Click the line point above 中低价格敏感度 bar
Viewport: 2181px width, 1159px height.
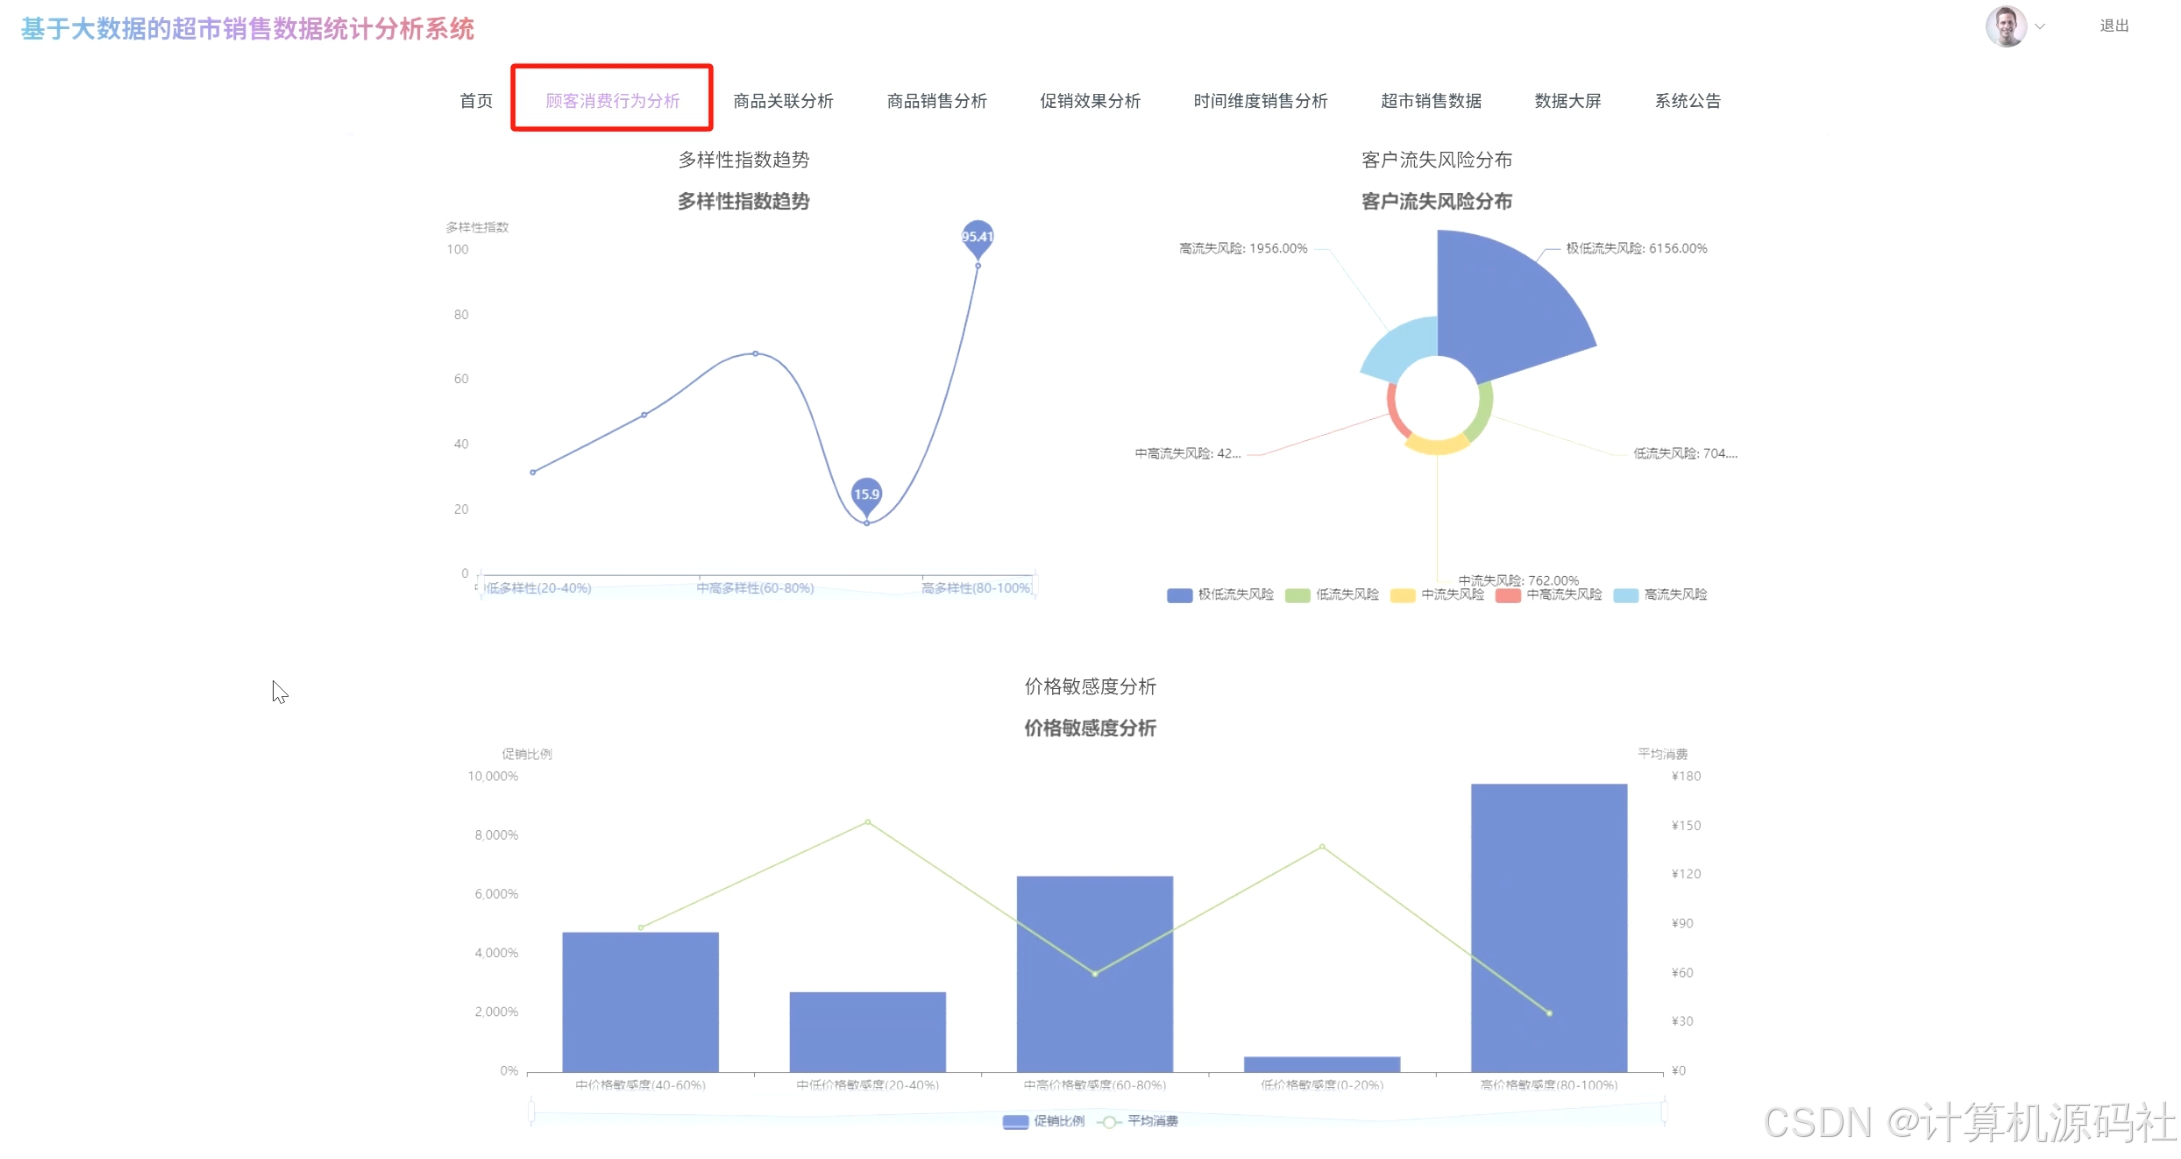click(867, 822)
